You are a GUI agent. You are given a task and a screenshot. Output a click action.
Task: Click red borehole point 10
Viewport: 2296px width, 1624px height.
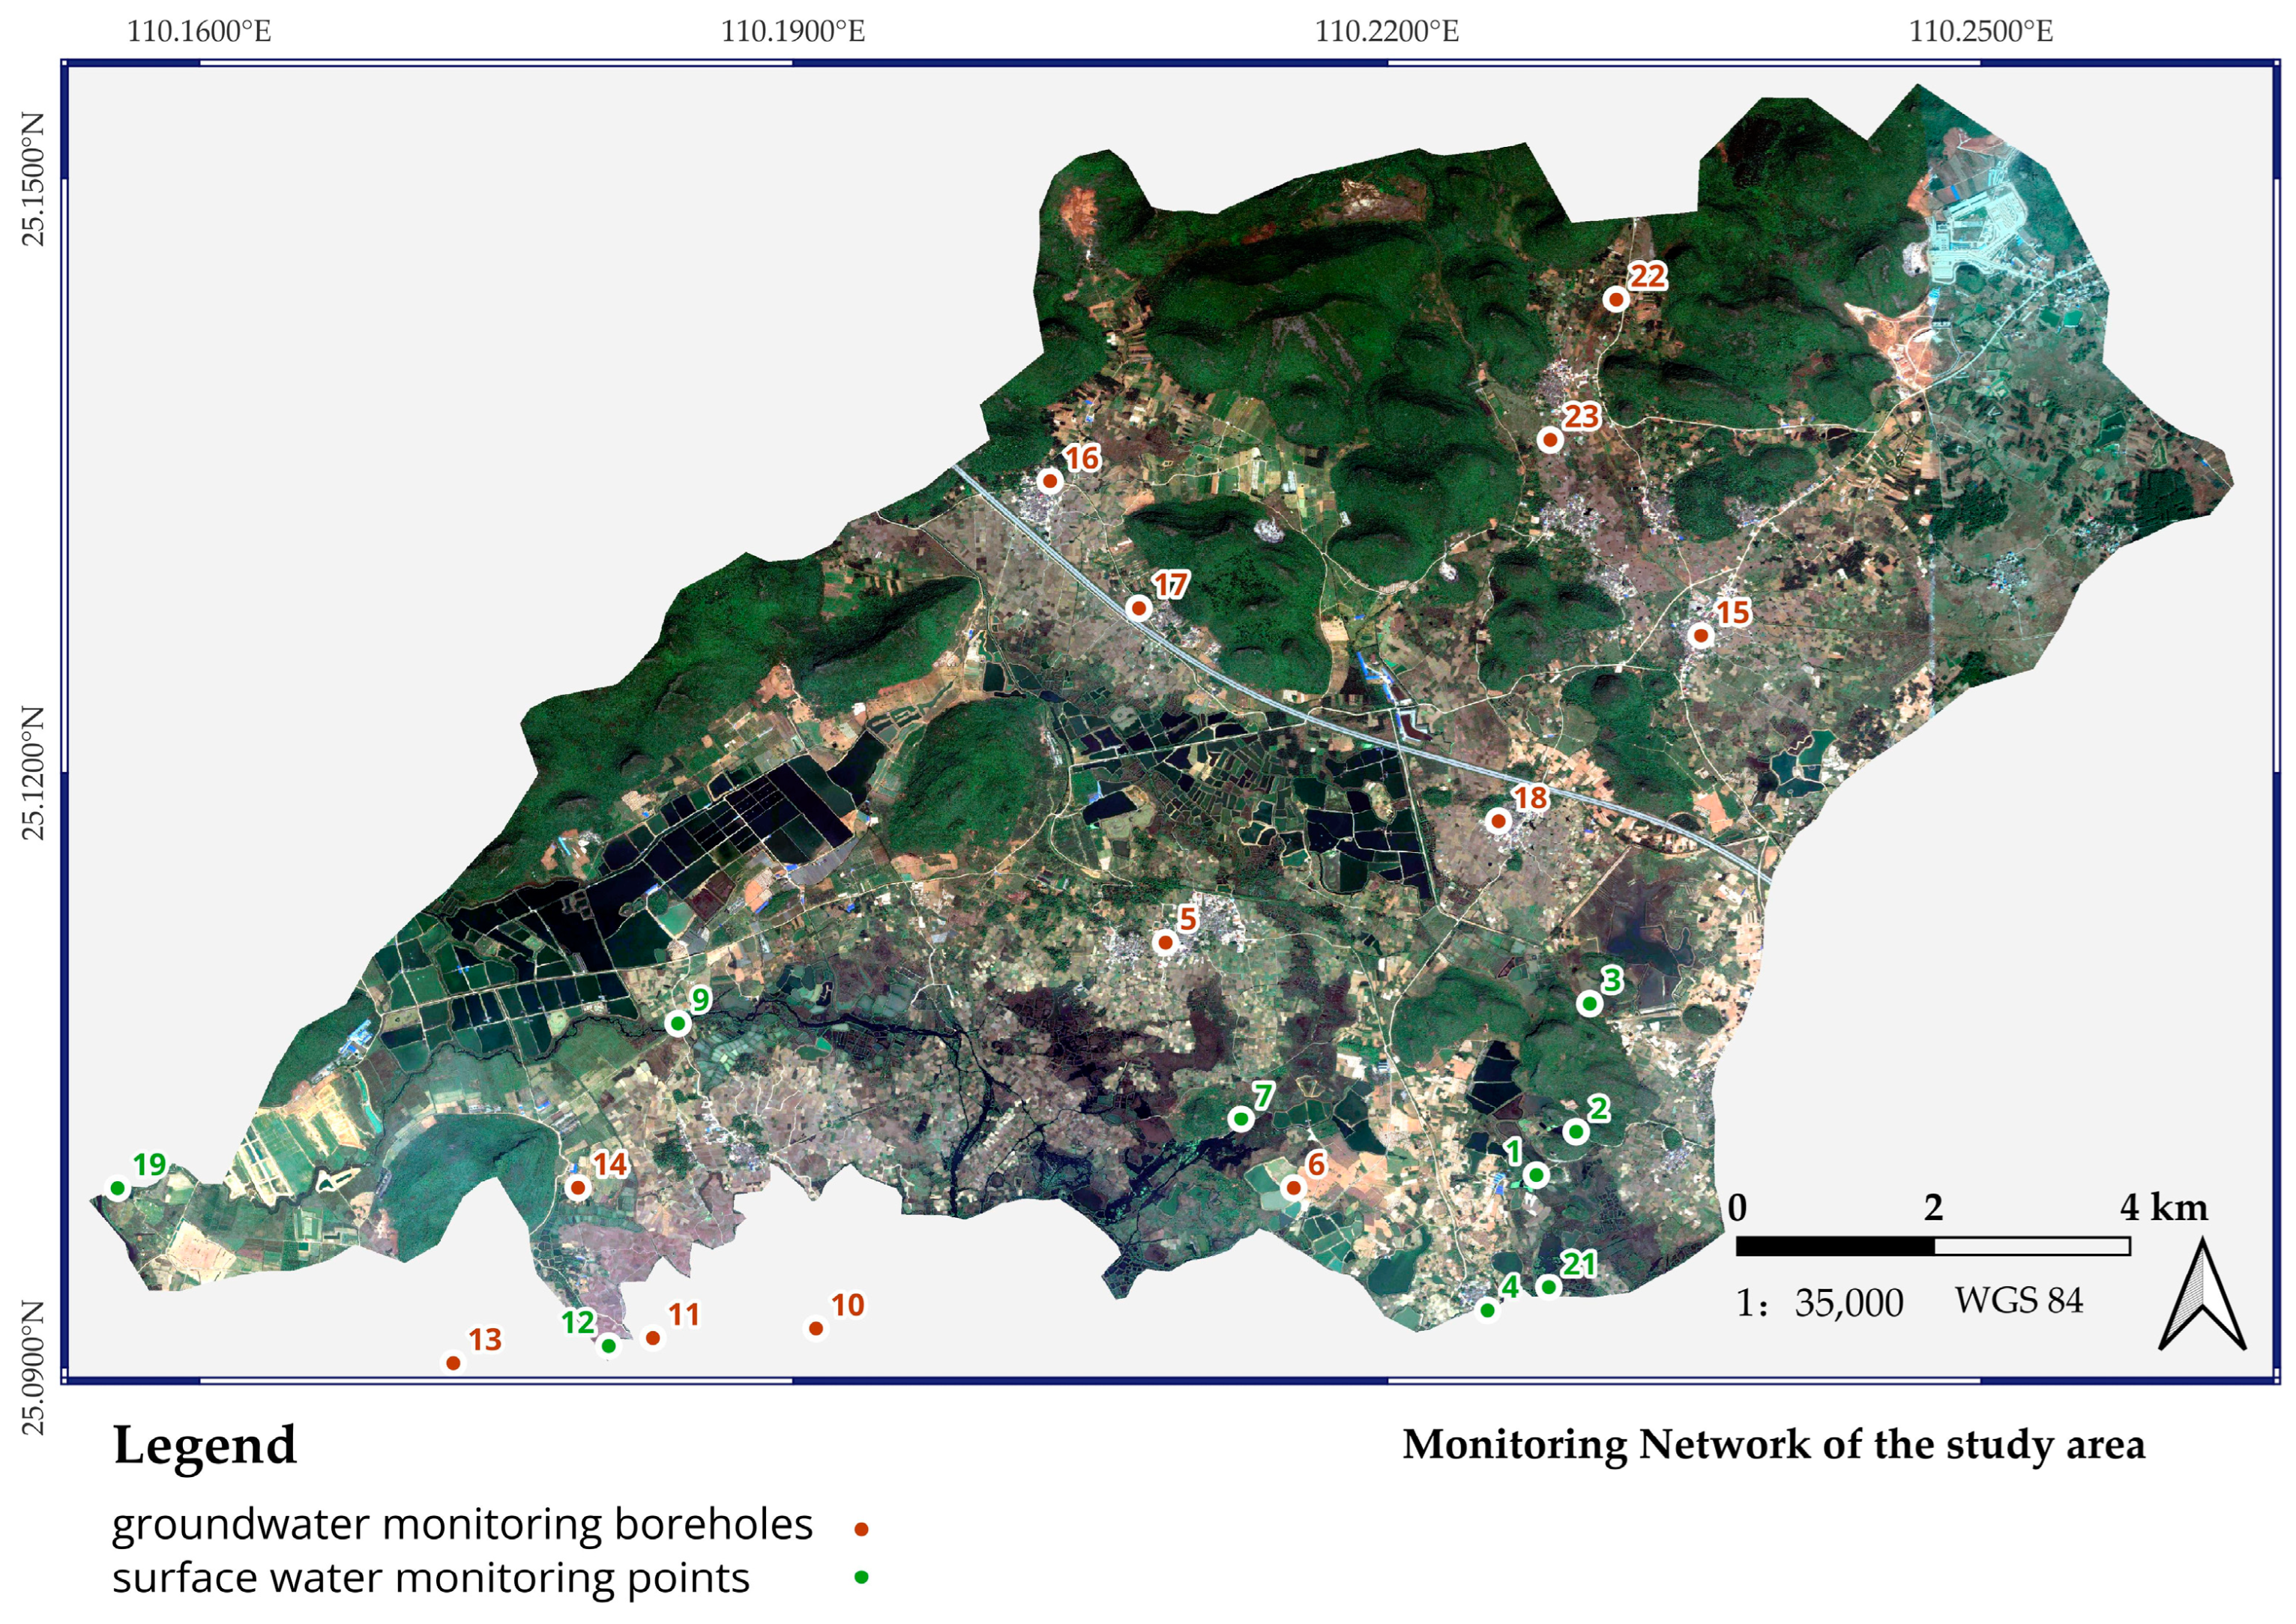816,1328
